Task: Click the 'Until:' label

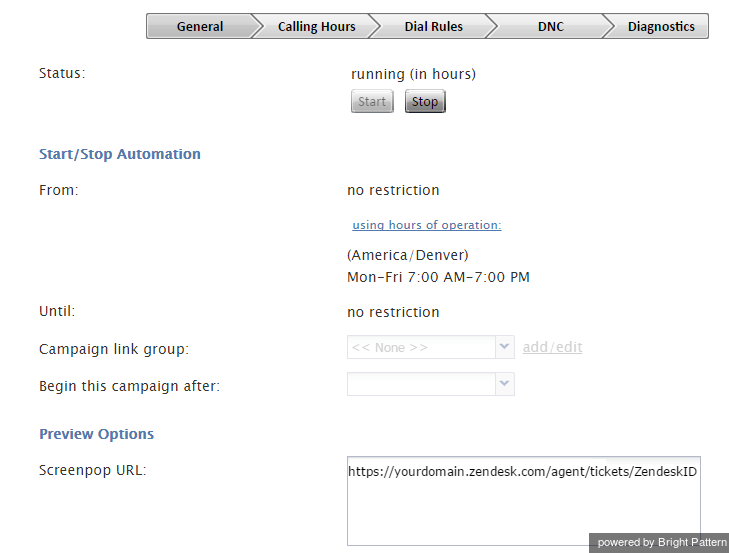Action: tap(57, 311)
